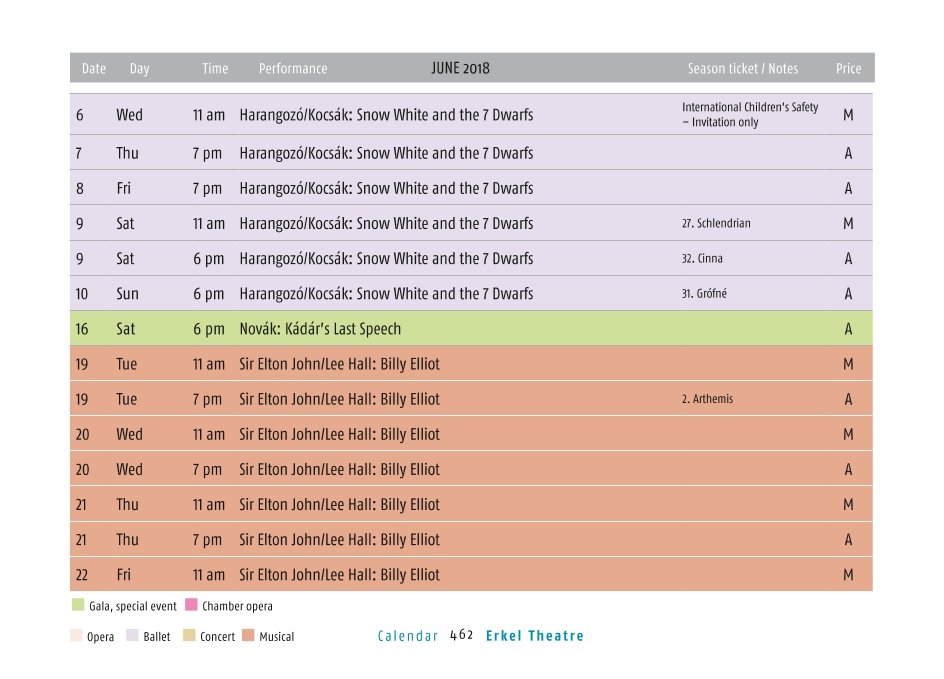Click the Erkel Theatre footer text
This screenshot has width=944, height=679.
[535, 636]
